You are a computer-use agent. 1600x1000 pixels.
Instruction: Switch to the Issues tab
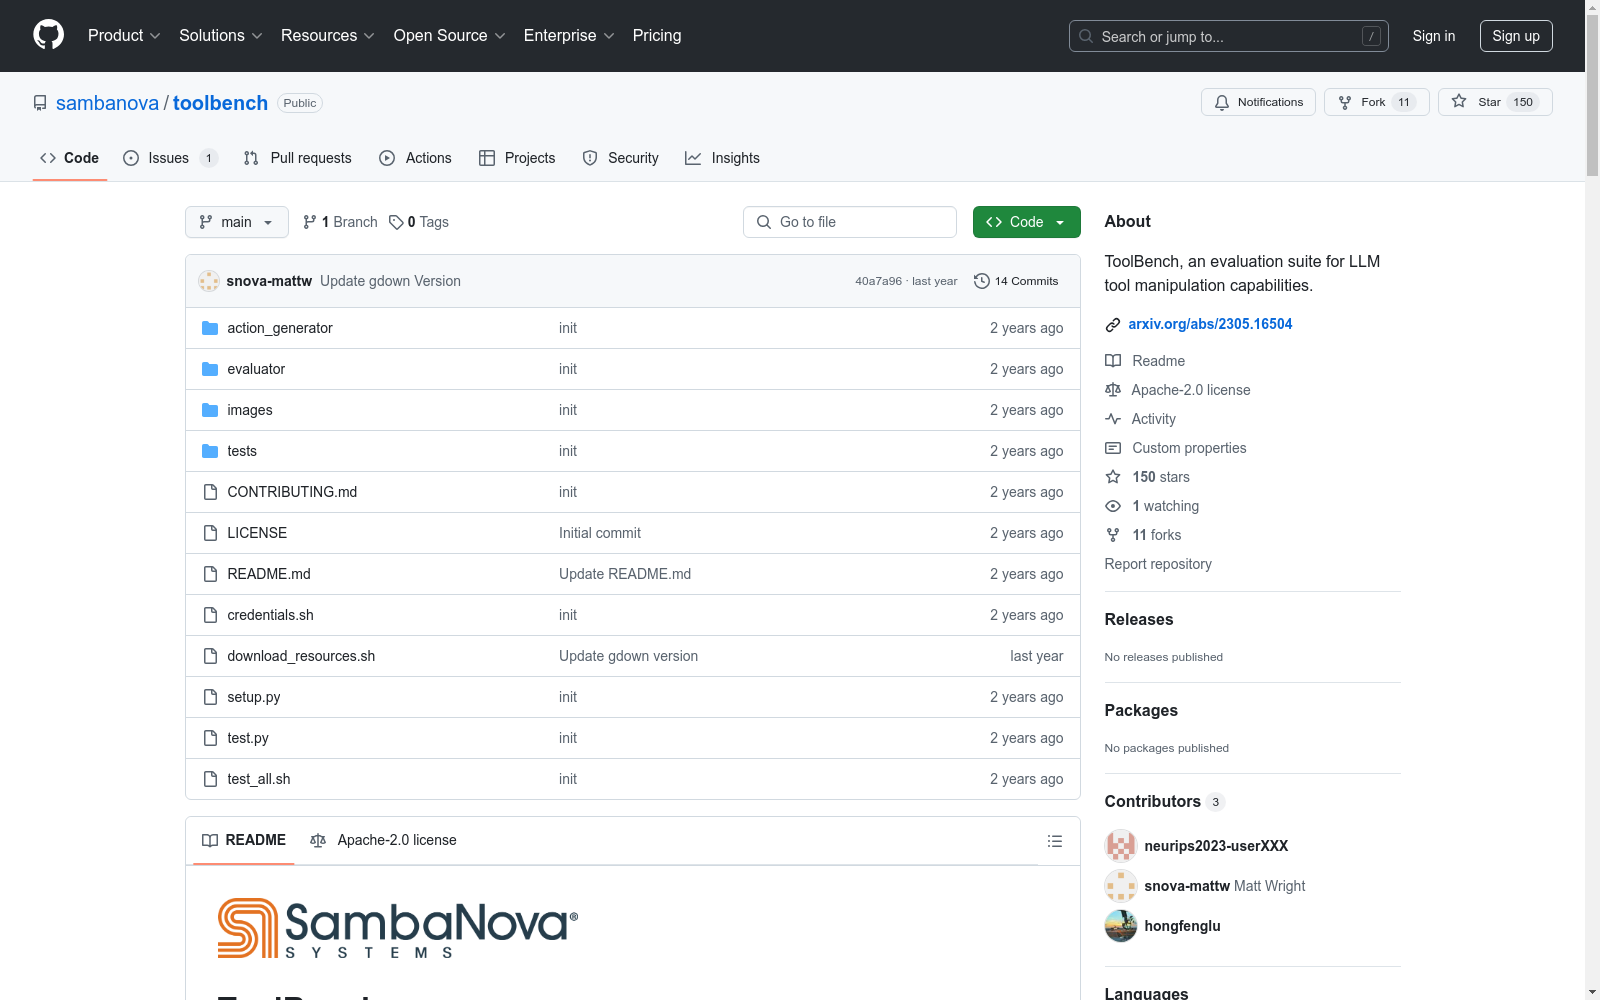pyautogui.click(x=170, y=158)
